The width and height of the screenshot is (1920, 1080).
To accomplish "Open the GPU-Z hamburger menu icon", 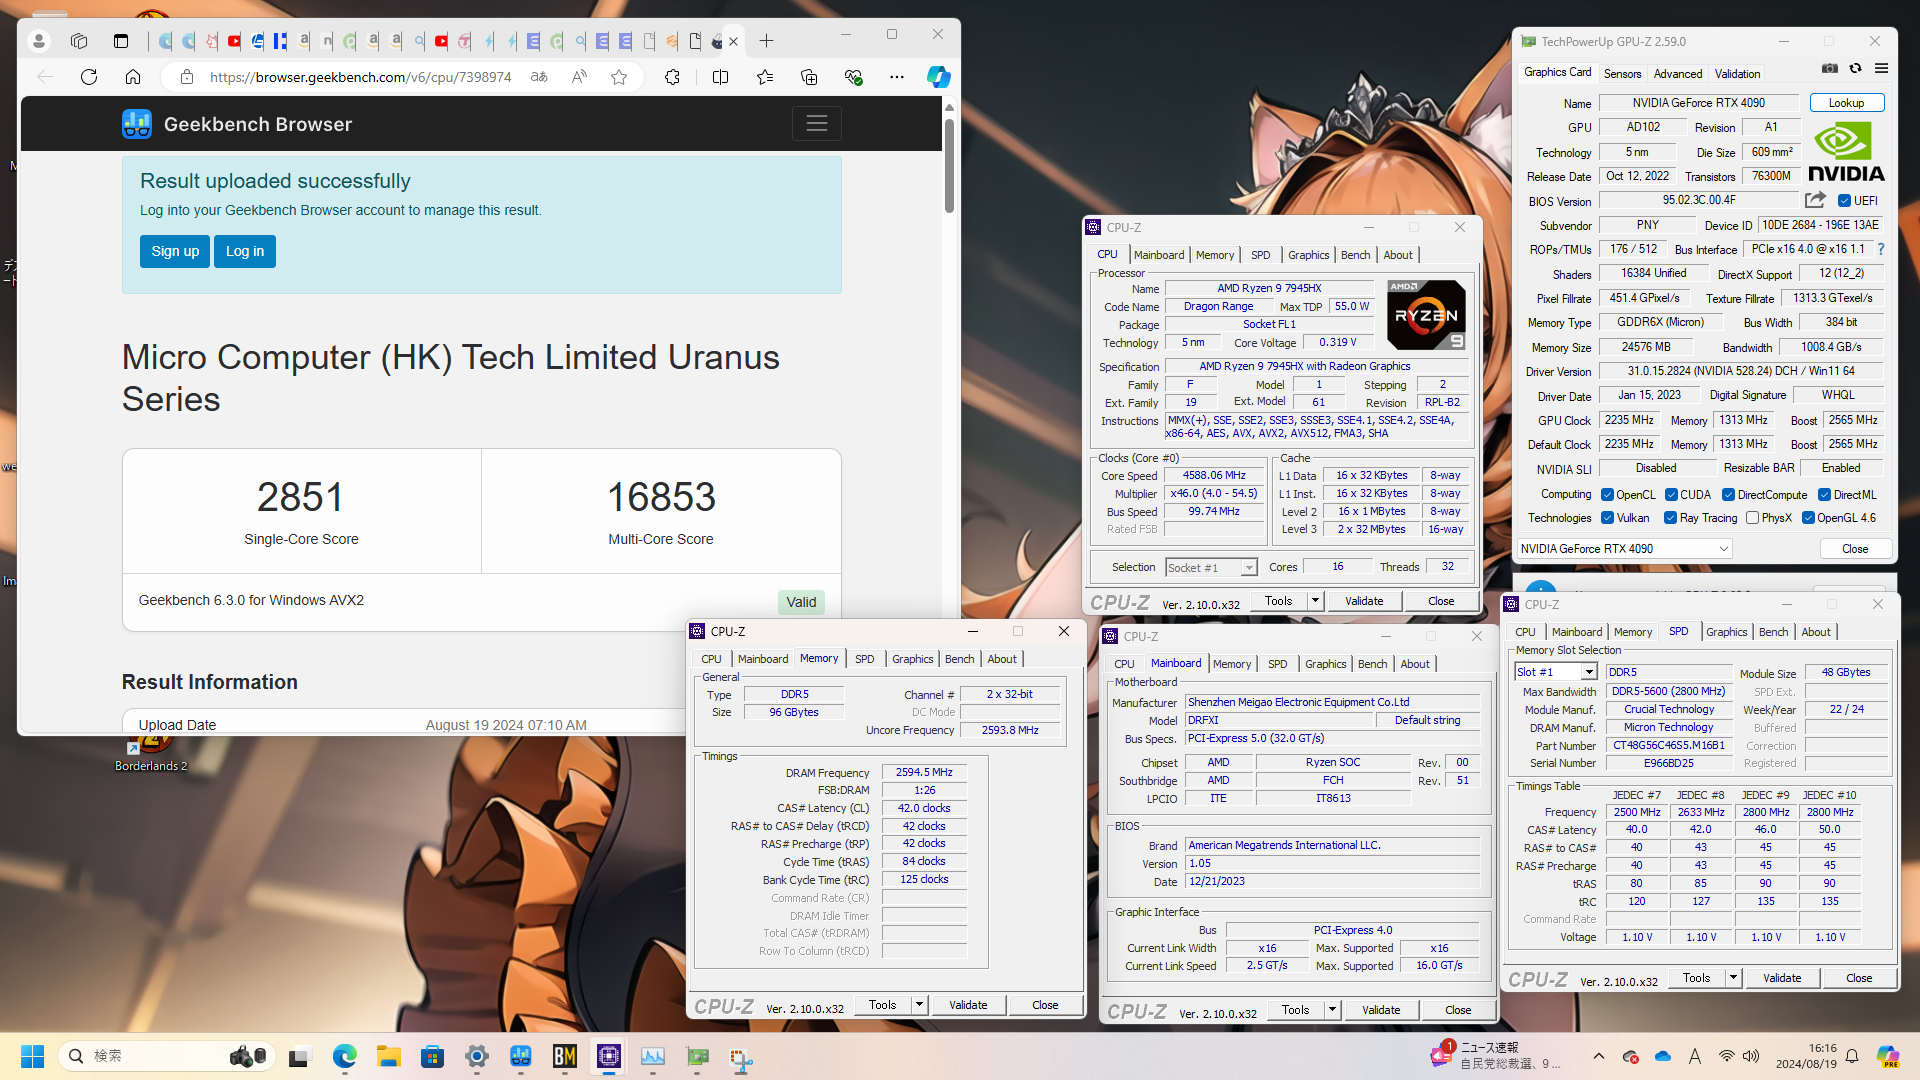I will pyautogui.click(x=1881, y=69).
